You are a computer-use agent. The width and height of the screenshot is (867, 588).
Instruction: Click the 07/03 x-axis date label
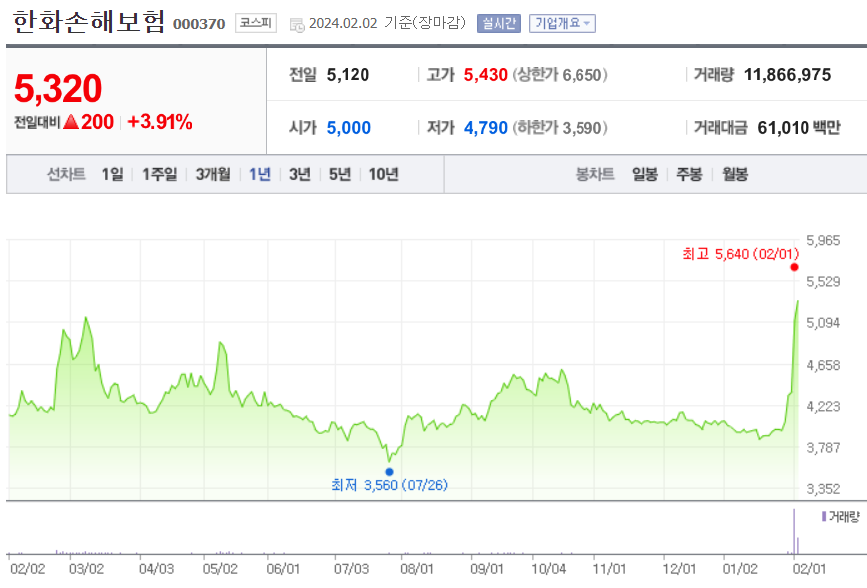point(351,569)
